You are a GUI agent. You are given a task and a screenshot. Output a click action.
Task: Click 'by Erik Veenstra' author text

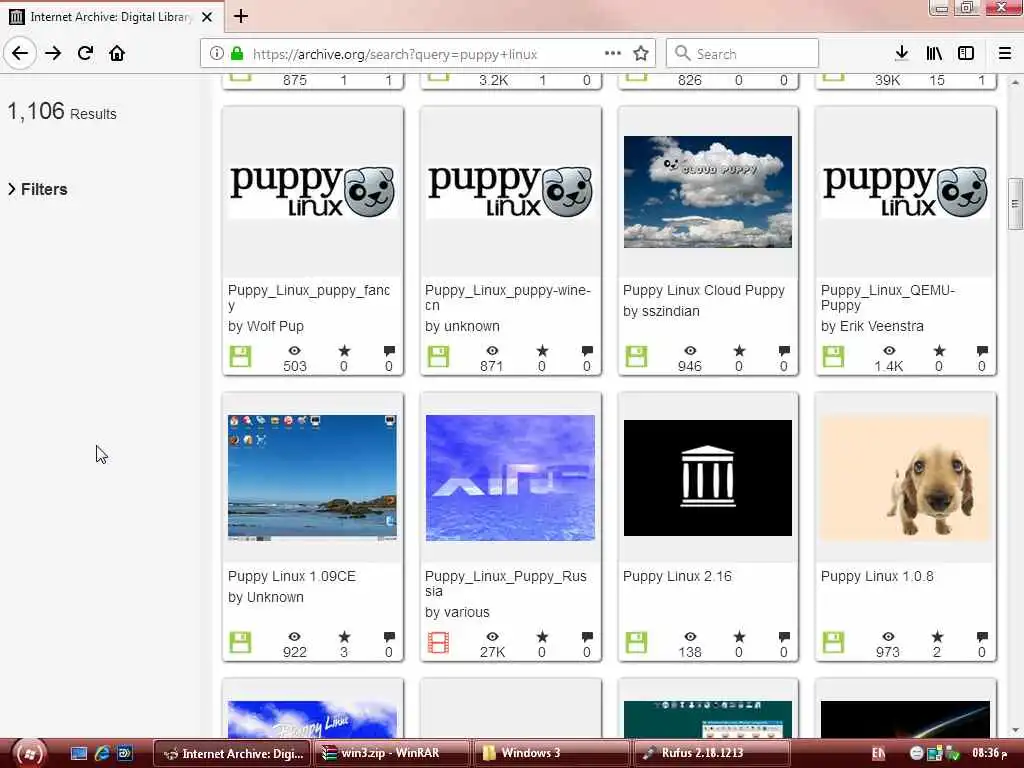click(x=872, y=326)
